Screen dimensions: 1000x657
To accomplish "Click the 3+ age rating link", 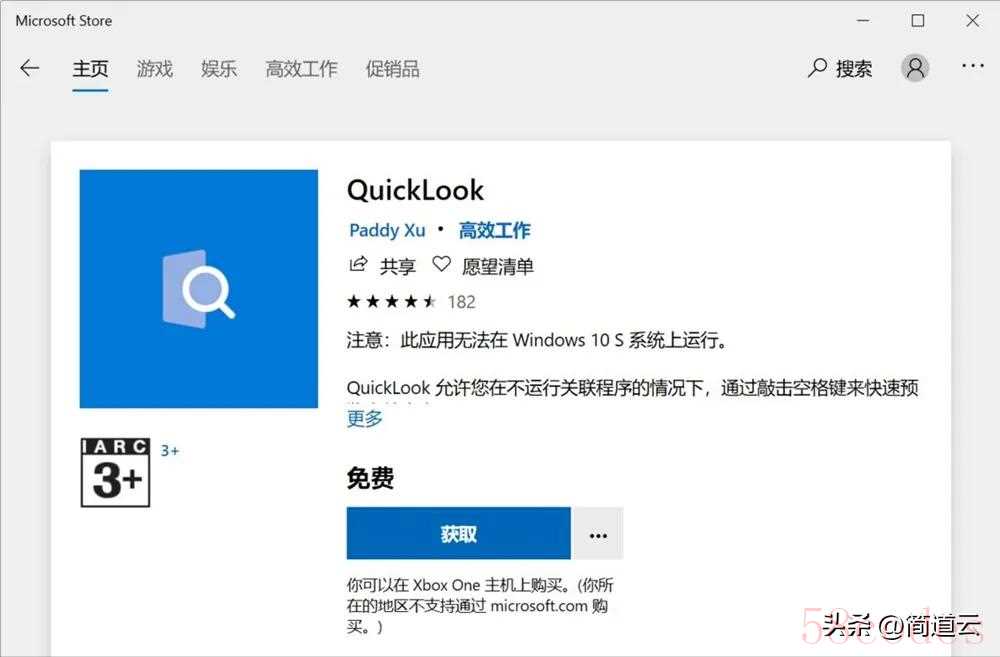I will coord(170,451).
